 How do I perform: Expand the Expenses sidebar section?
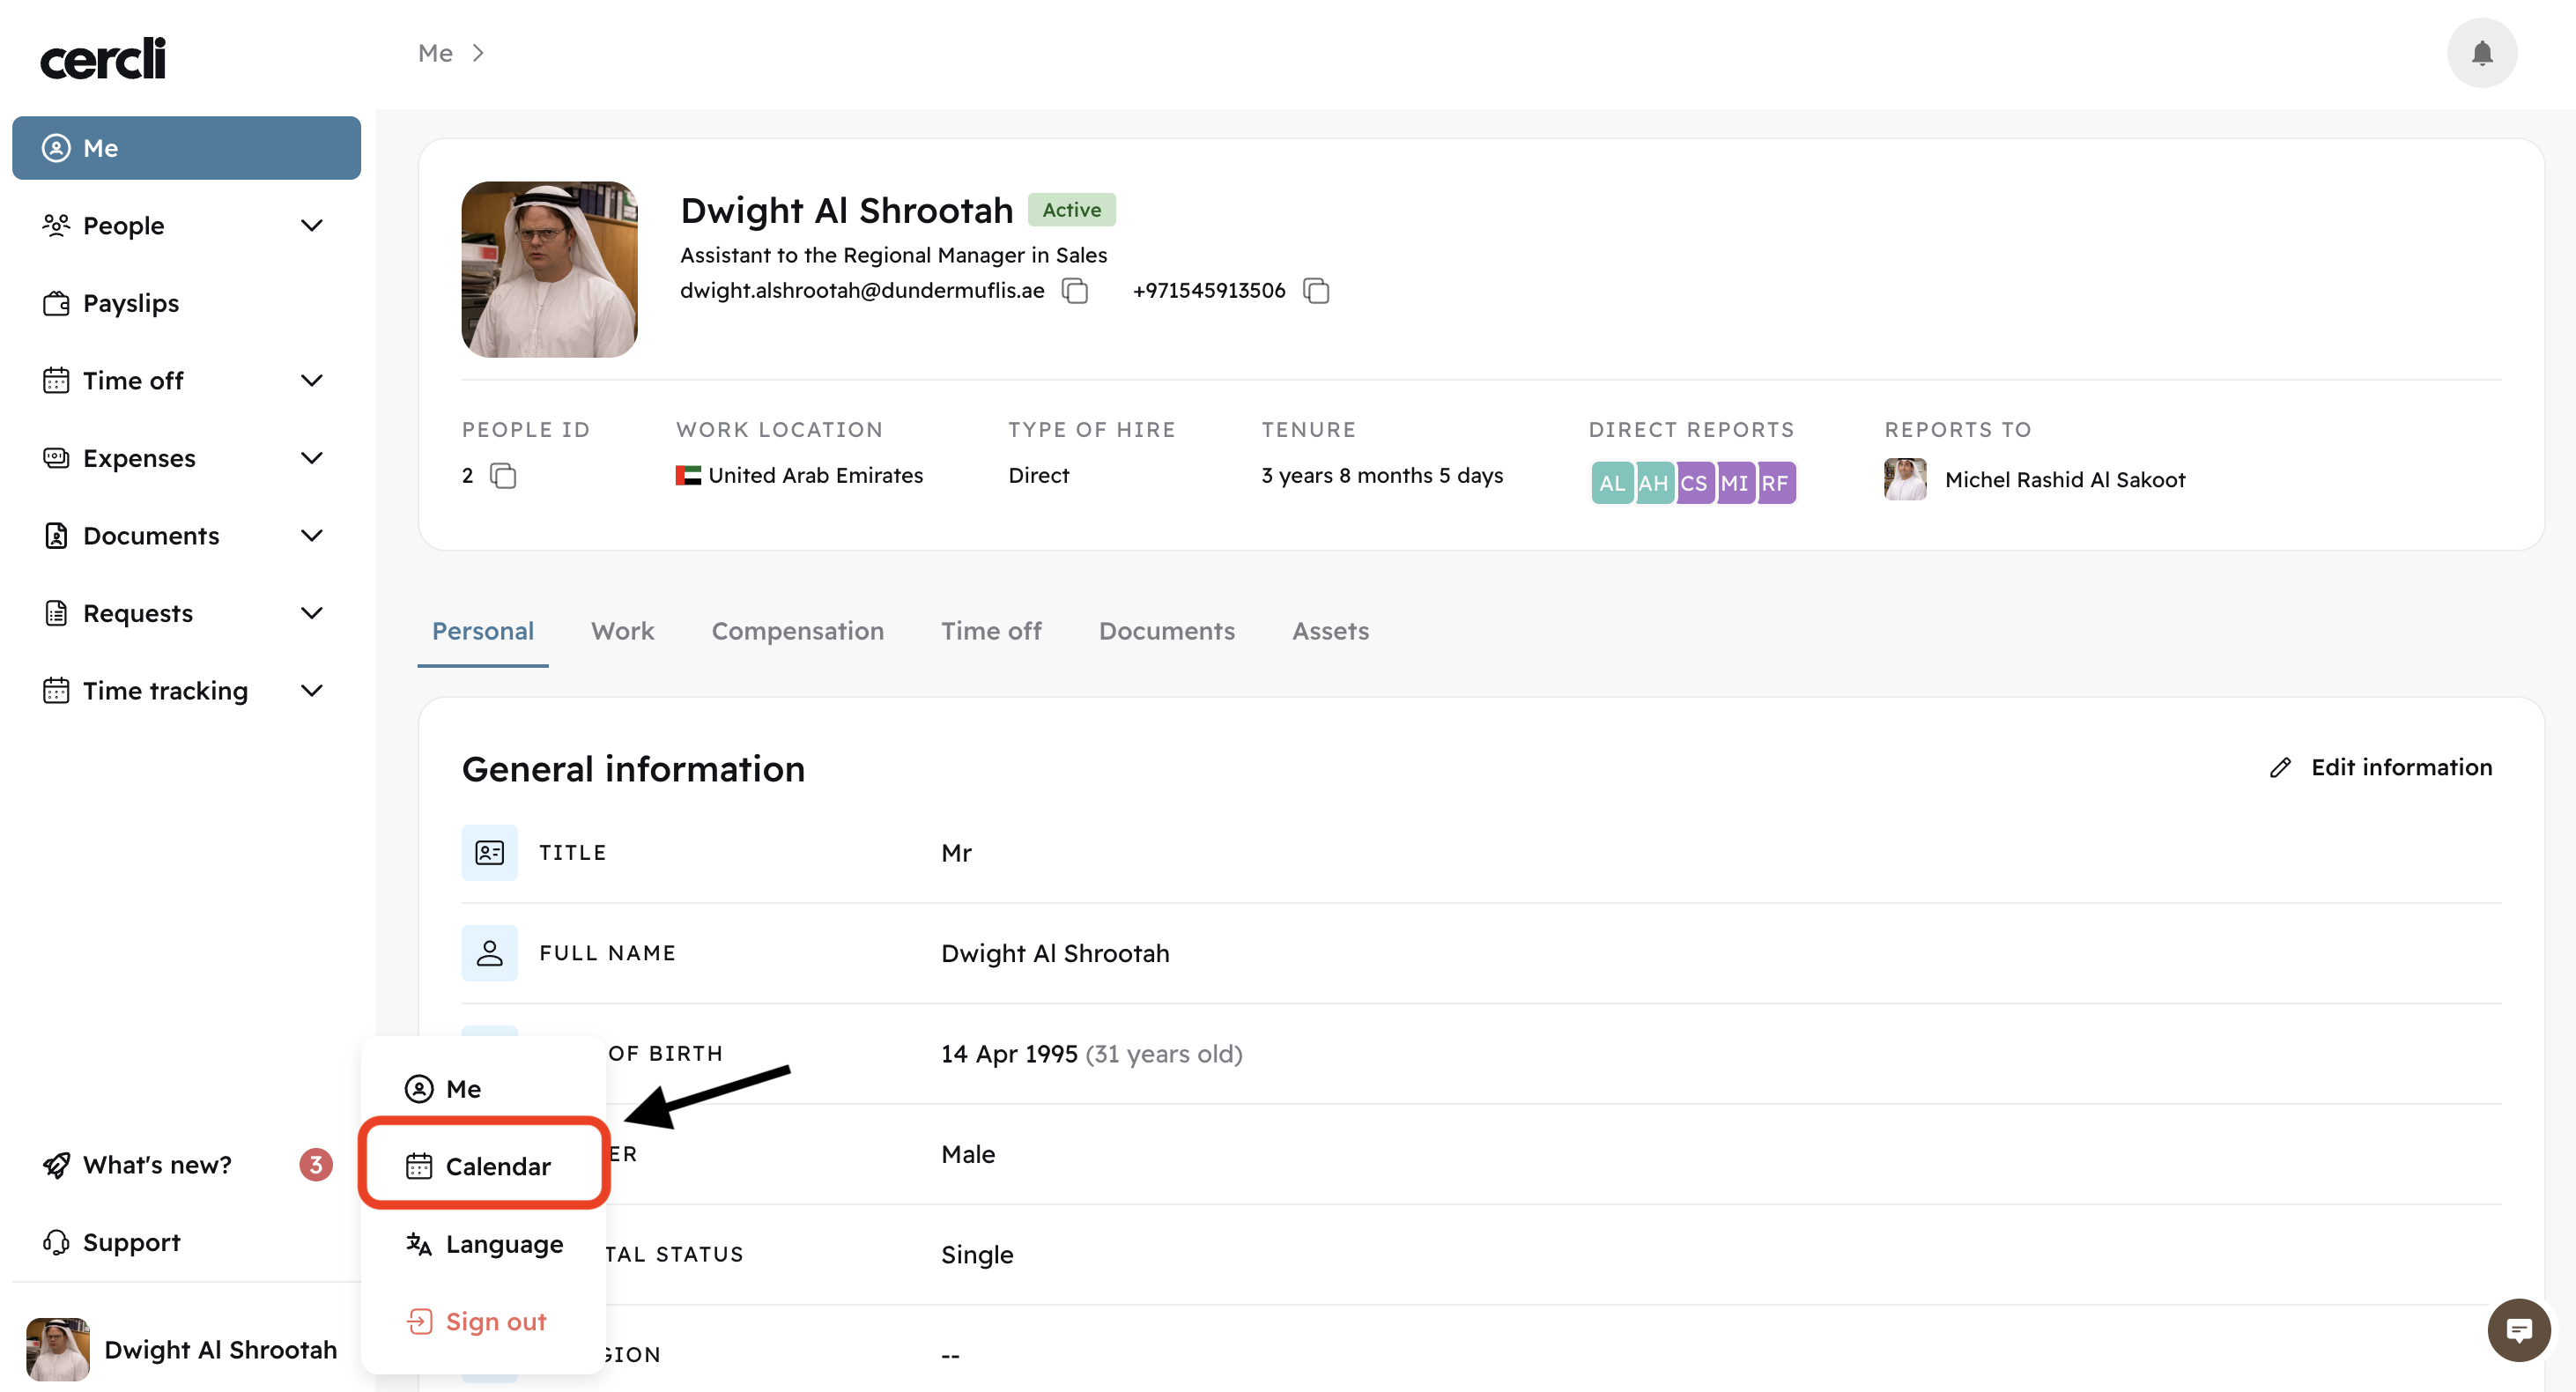[312, 458]
